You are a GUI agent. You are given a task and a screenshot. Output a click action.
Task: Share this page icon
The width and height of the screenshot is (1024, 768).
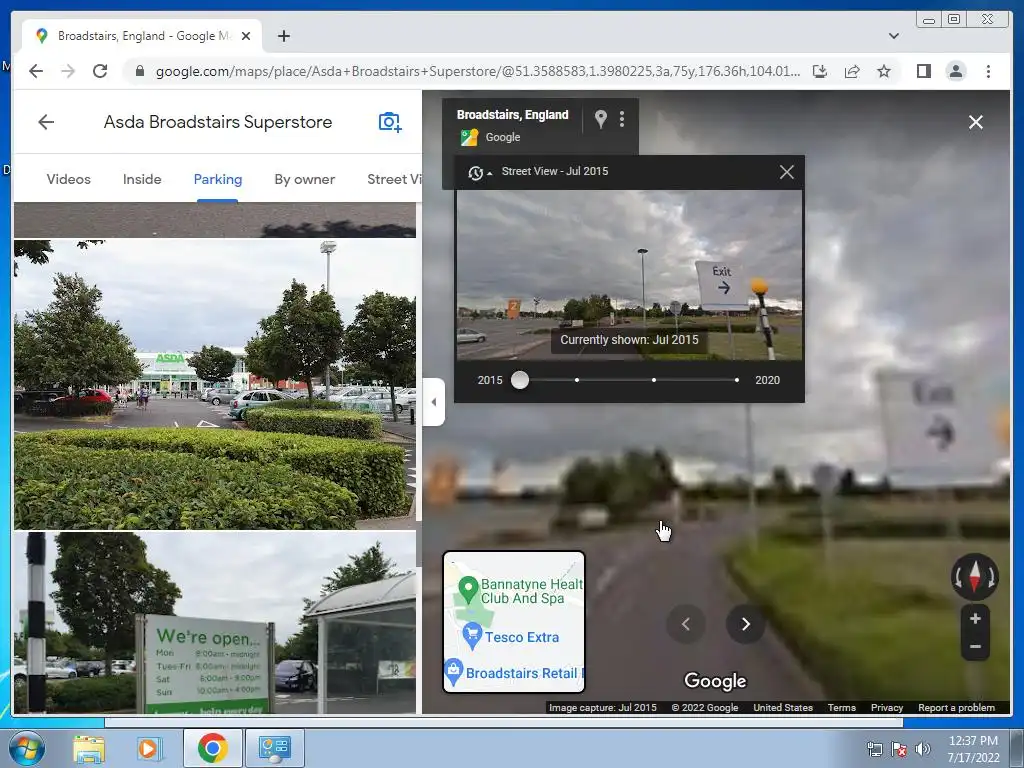pos(852,71)
